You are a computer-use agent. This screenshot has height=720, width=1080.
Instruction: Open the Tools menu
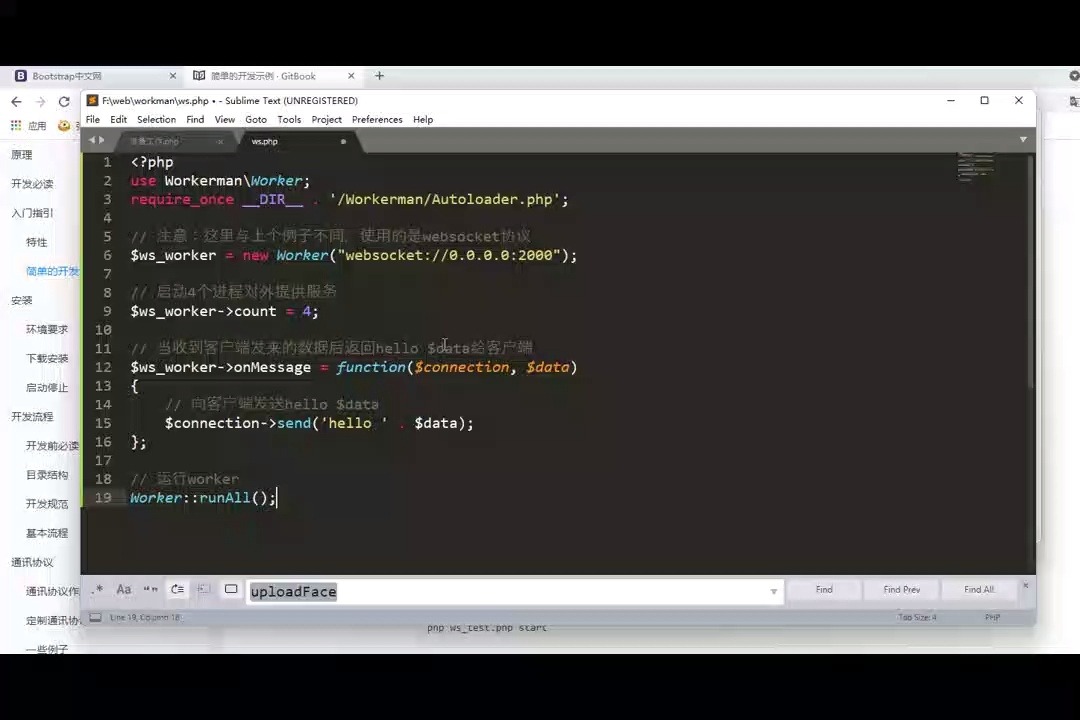[x=289, y=119]
